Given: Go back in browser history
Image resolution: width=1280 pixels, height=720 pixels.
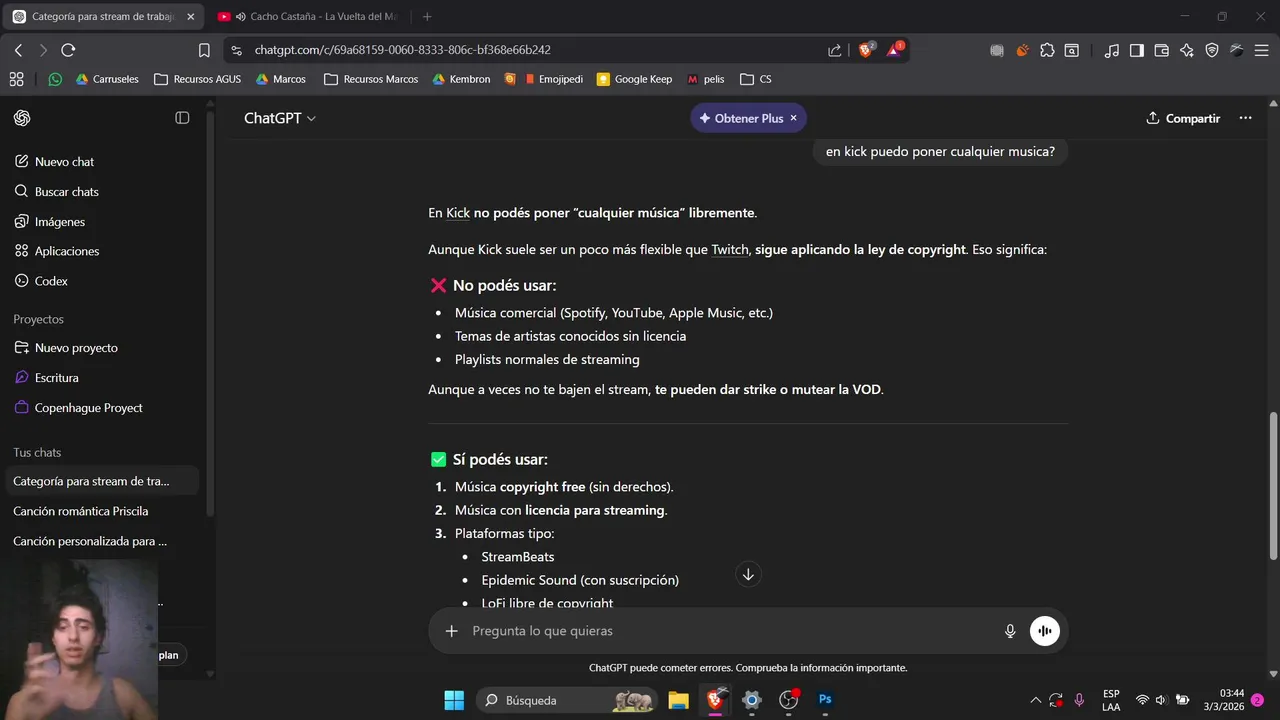Looking at the screenshot, I should (x=18, y=50).
